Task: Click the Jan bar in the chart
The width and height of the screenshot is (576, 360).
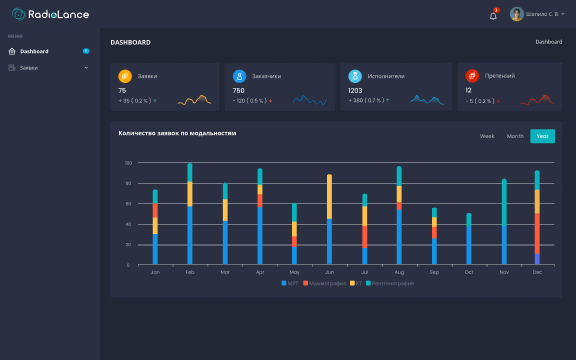Action: point(155,227)
